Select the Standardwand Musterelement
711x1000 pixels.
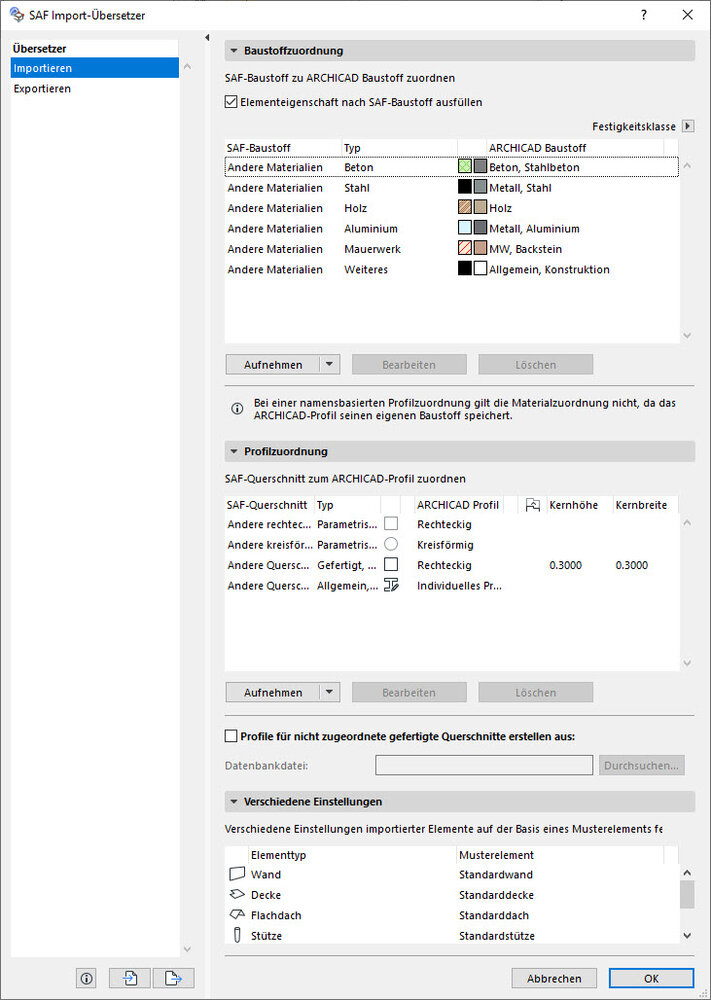tap(495, 874)
